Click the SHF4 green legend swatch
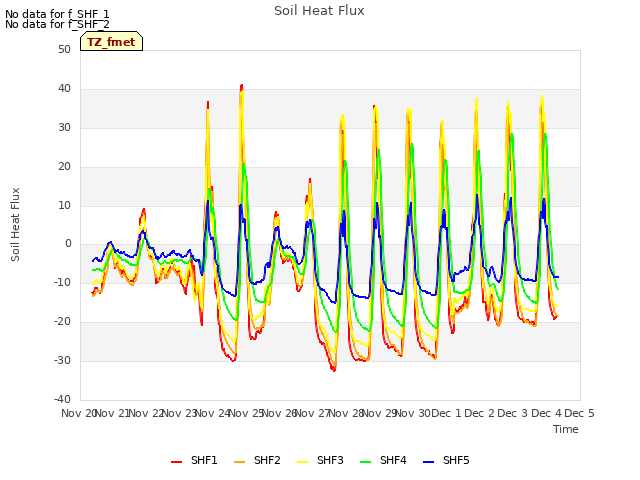Screen dimensions: 640x480 366,462
